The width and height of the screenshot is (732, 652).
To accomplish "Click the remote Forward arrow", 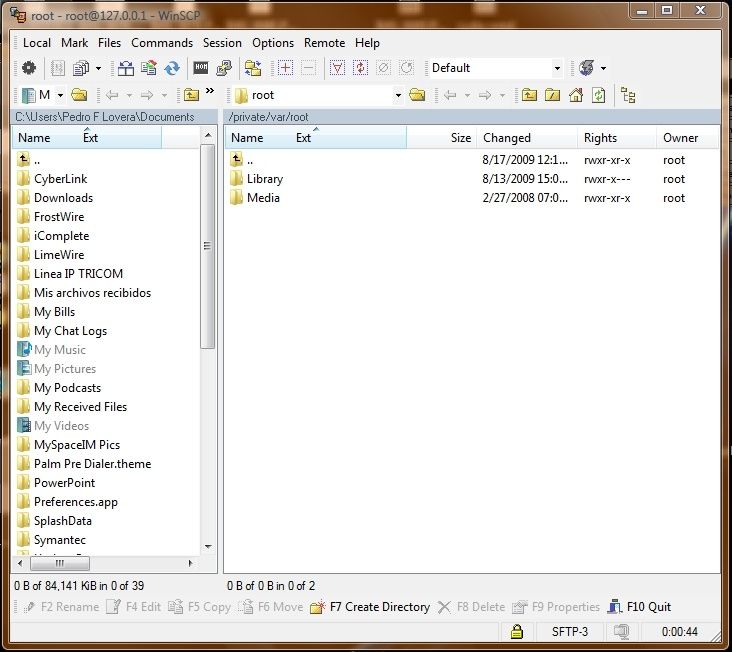I will click(x=485, y=95).
